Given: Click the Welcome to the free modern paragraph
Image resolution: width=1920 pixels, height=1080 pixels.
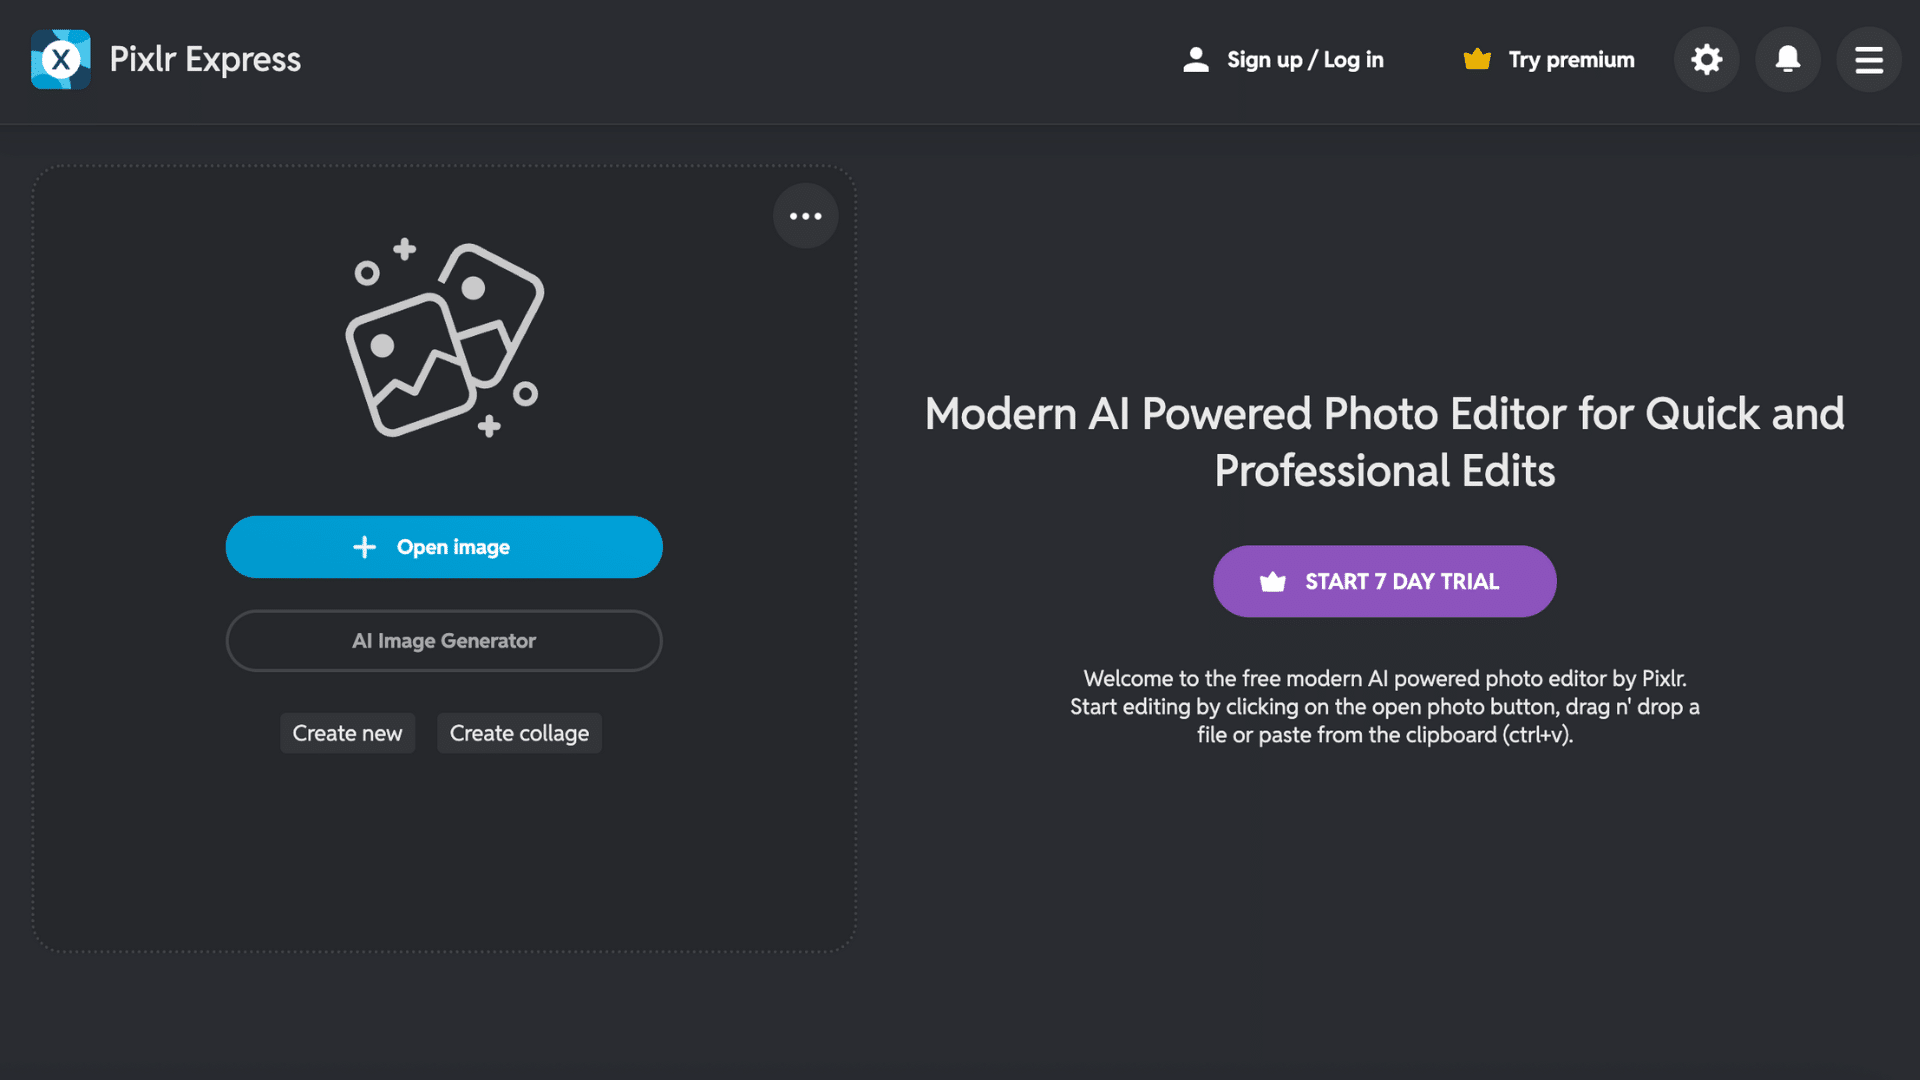Looking at the screenshot, I should 1384,707.
